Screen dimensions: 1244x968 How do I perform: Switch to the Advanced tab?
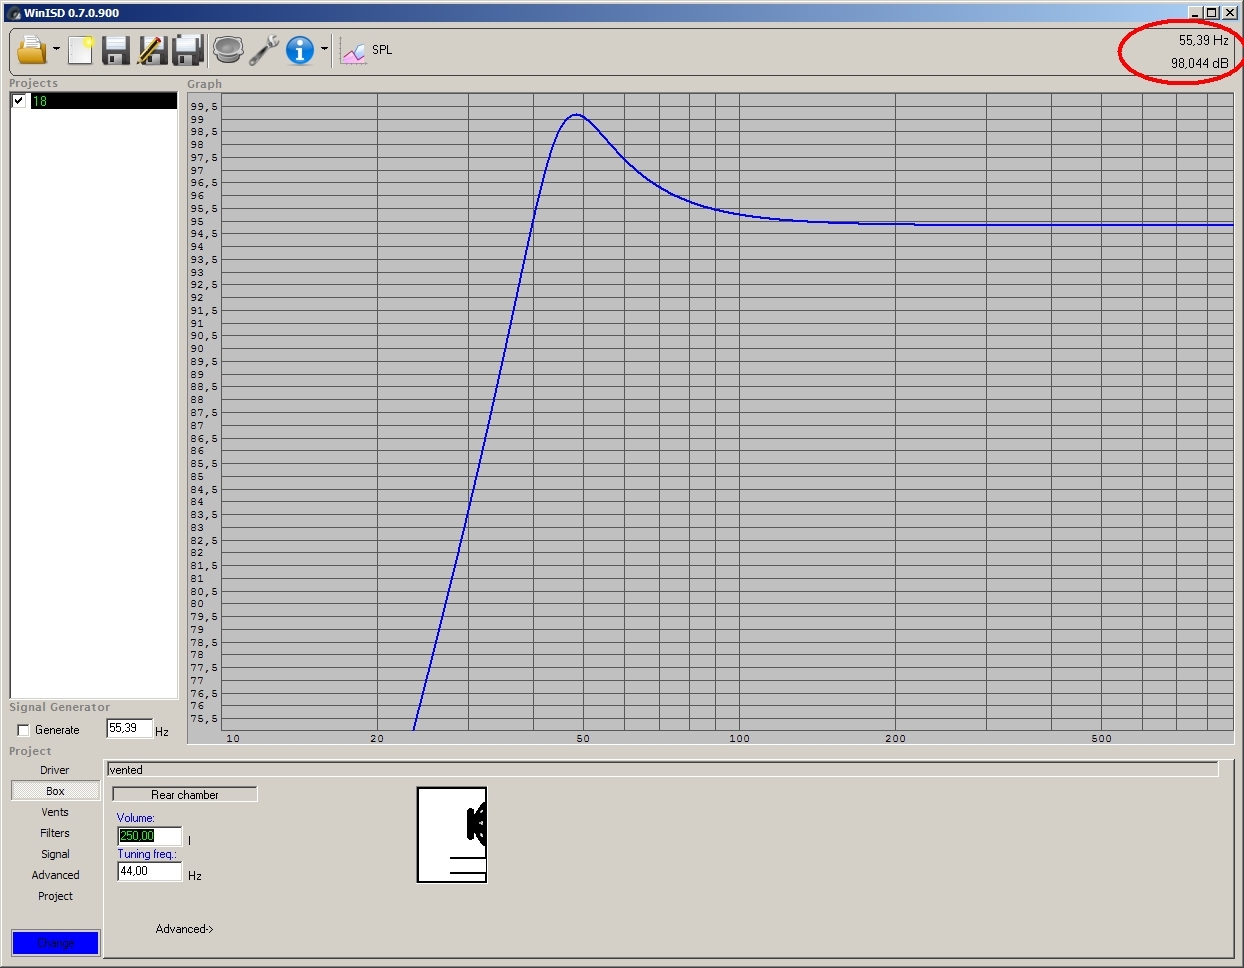[55, 875]
